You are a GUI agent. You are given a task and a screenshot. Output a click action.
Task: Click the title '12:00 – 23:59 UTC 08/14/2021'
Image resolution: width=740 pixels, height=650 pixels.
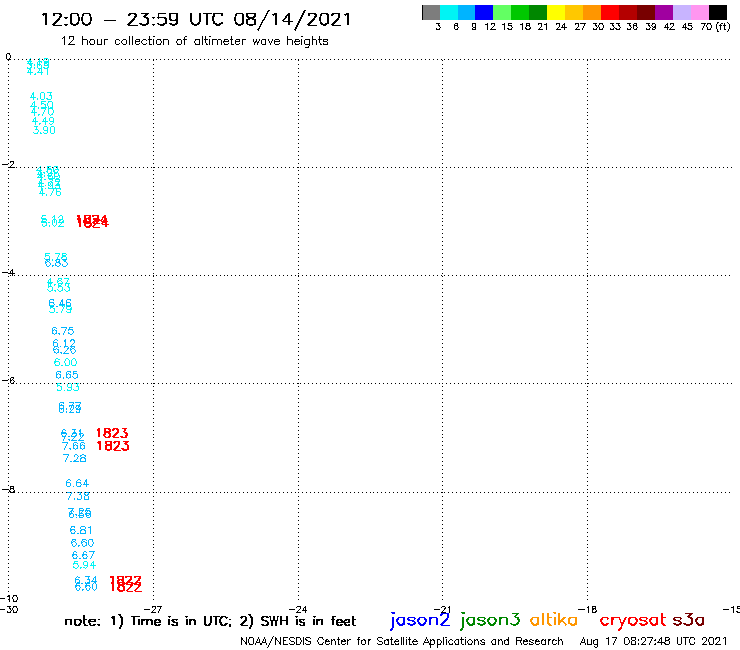[x=196, y=19]
